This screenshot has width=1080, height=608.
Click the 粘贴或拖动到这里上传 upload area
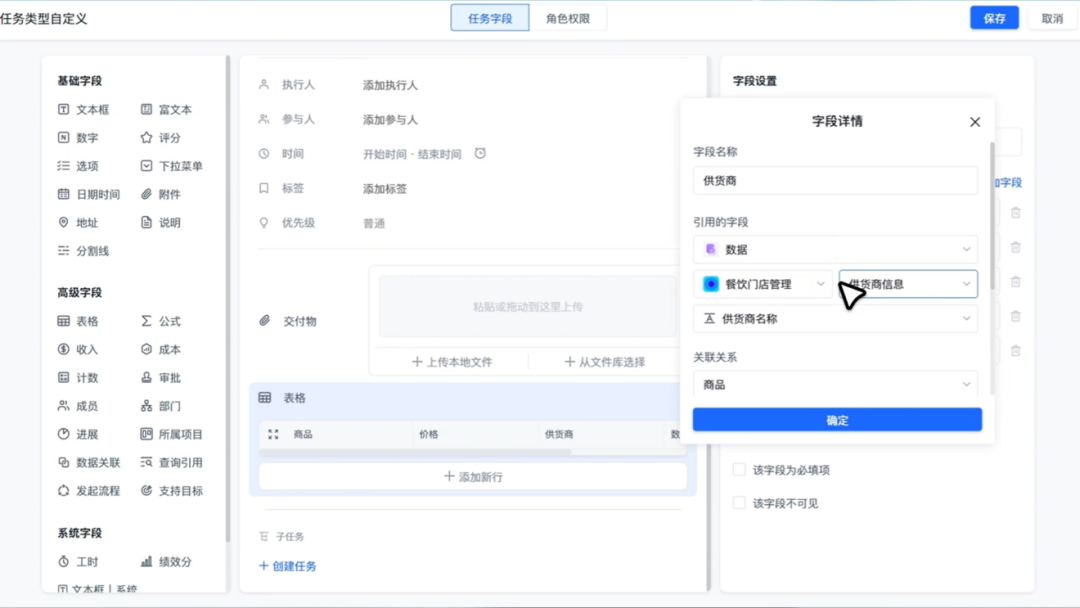[x=528, y=306]
